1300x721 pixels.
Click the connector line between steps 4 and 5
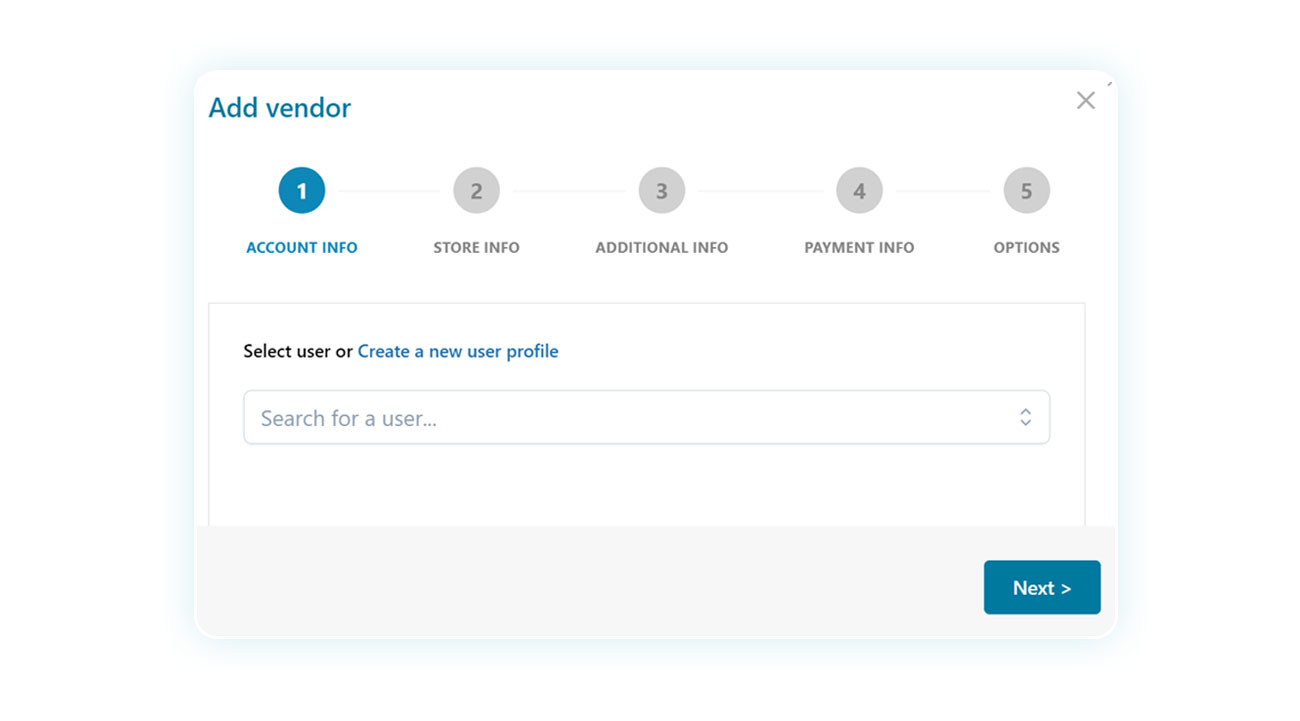(x=942, y=191)
